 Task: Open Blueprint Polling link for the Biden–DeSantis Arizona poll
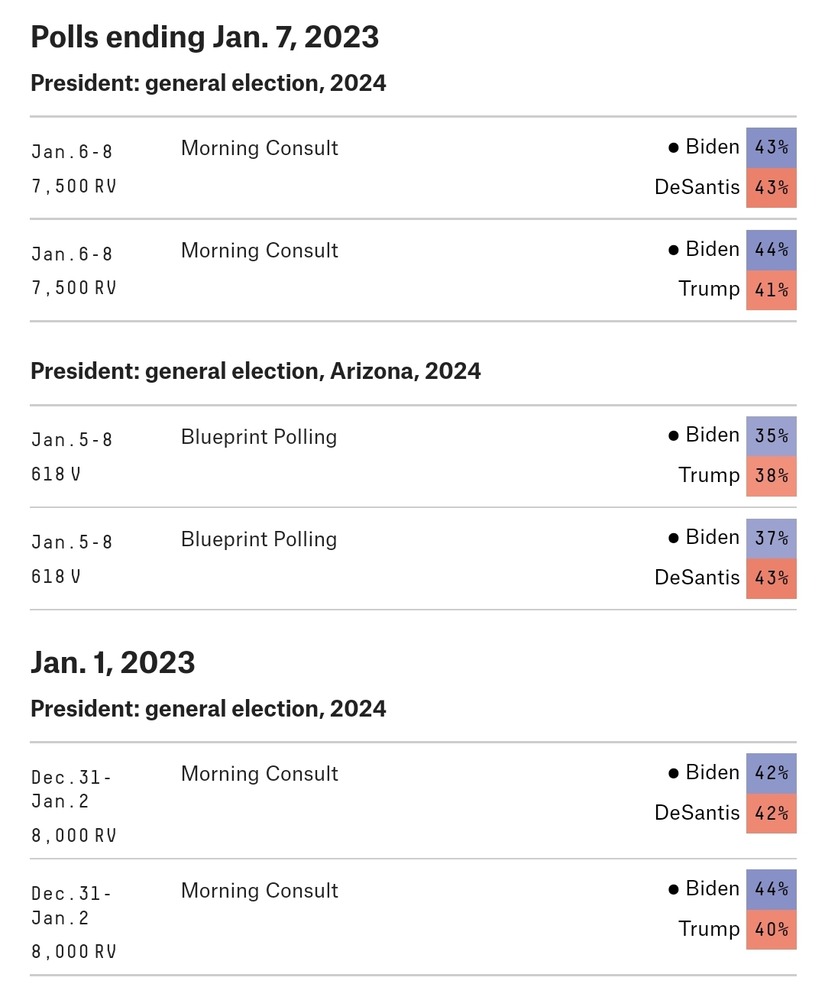point(258,540)
